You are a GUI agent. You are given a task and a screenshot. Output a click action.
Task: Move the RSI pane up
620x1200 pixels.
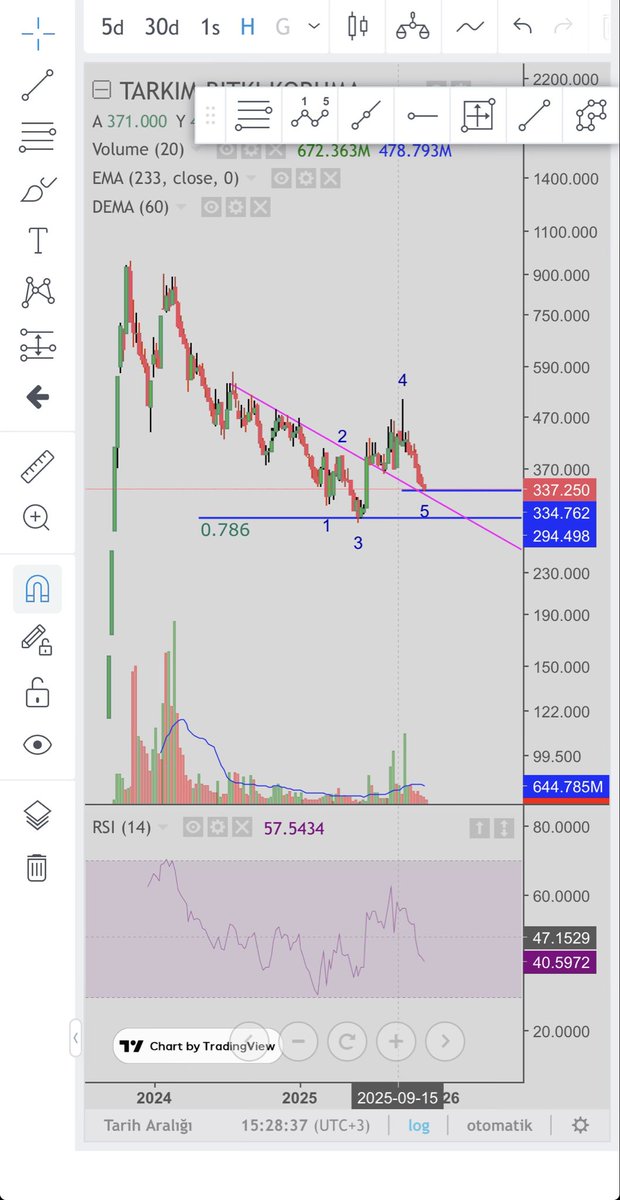(480, 828)
